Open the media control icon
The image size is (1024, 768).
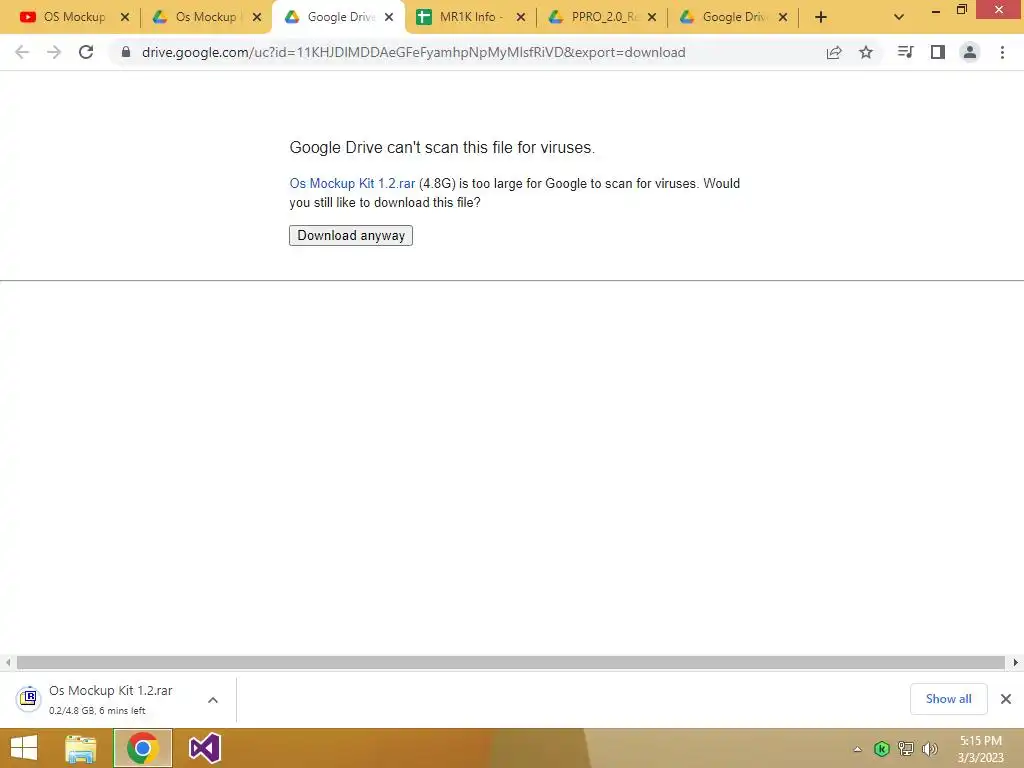905,52
